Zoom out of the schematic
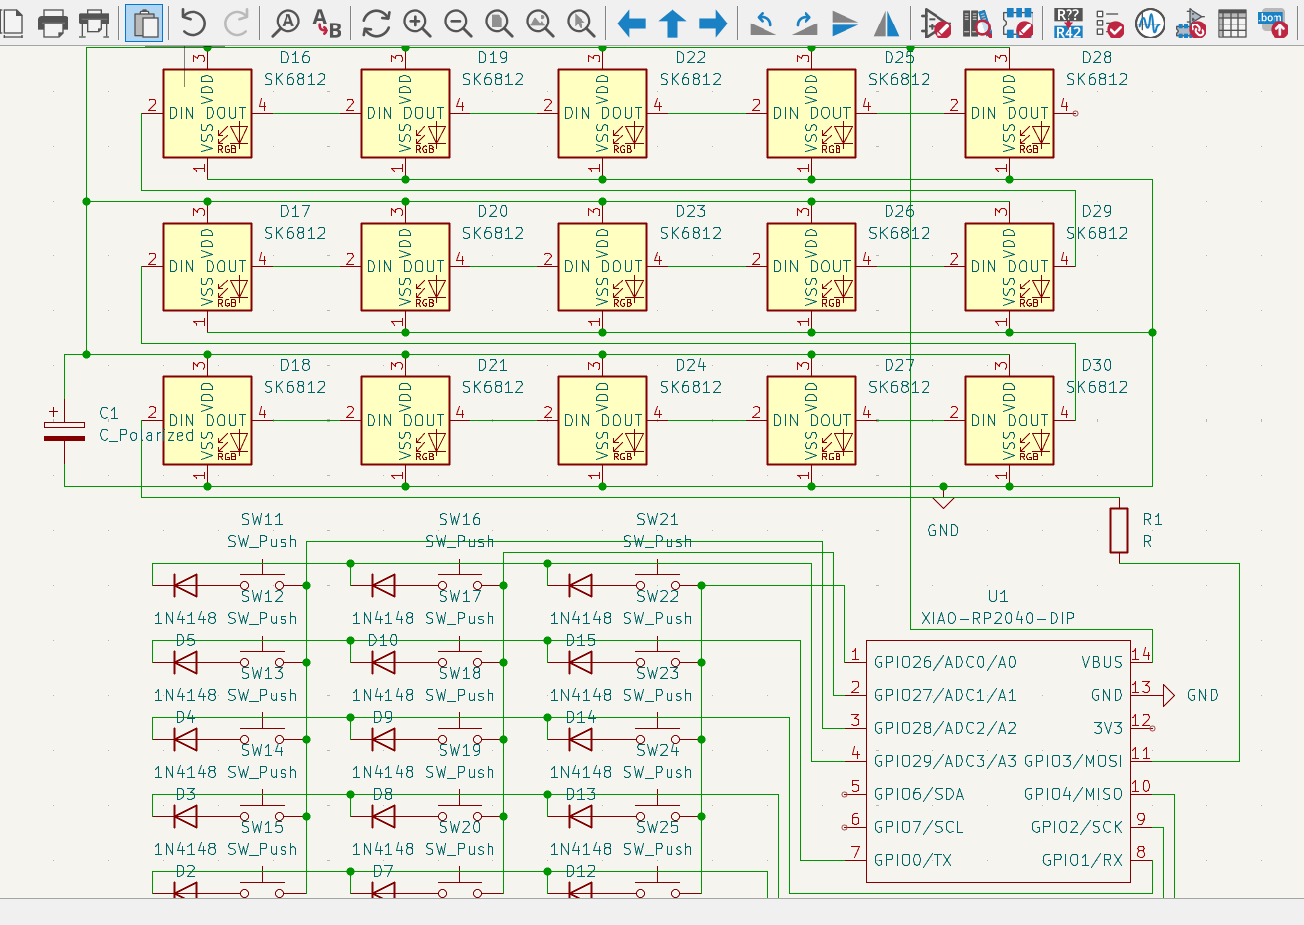The width and height of the screenshot is (1304, 925). coord(458,22)
